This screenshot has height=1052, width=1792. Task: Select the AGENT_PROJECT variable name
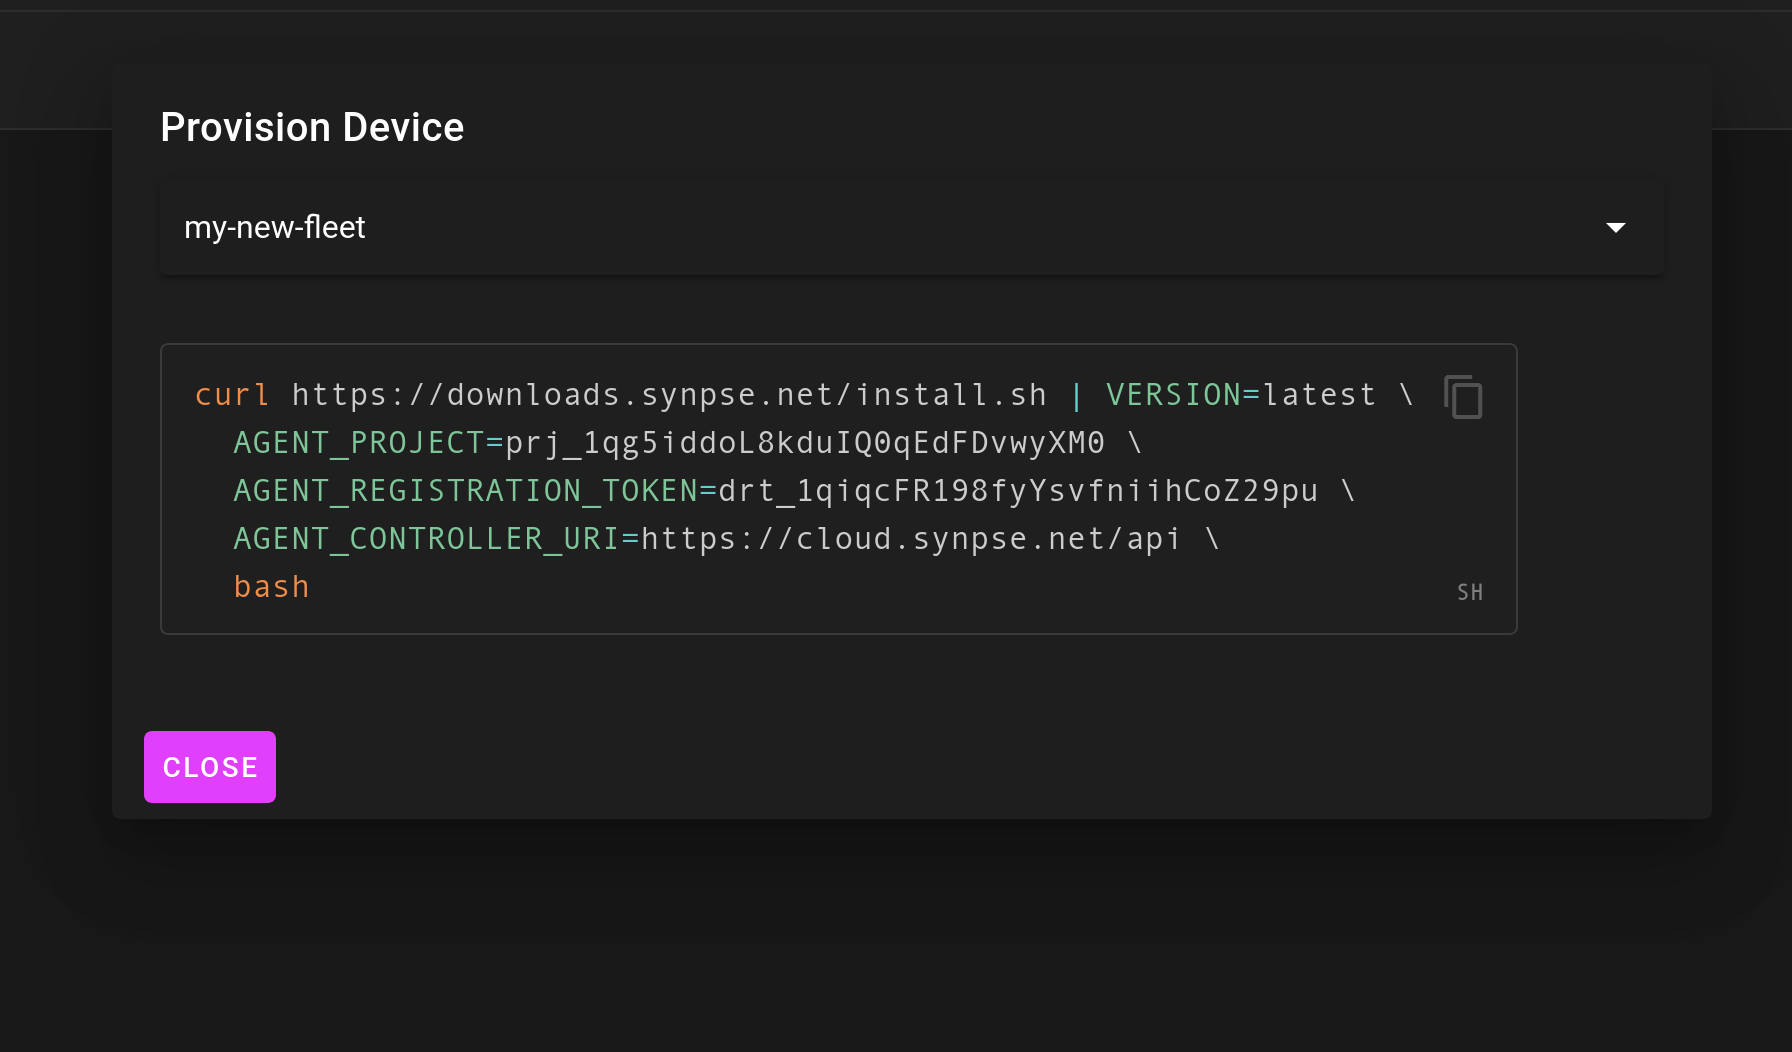359,442
